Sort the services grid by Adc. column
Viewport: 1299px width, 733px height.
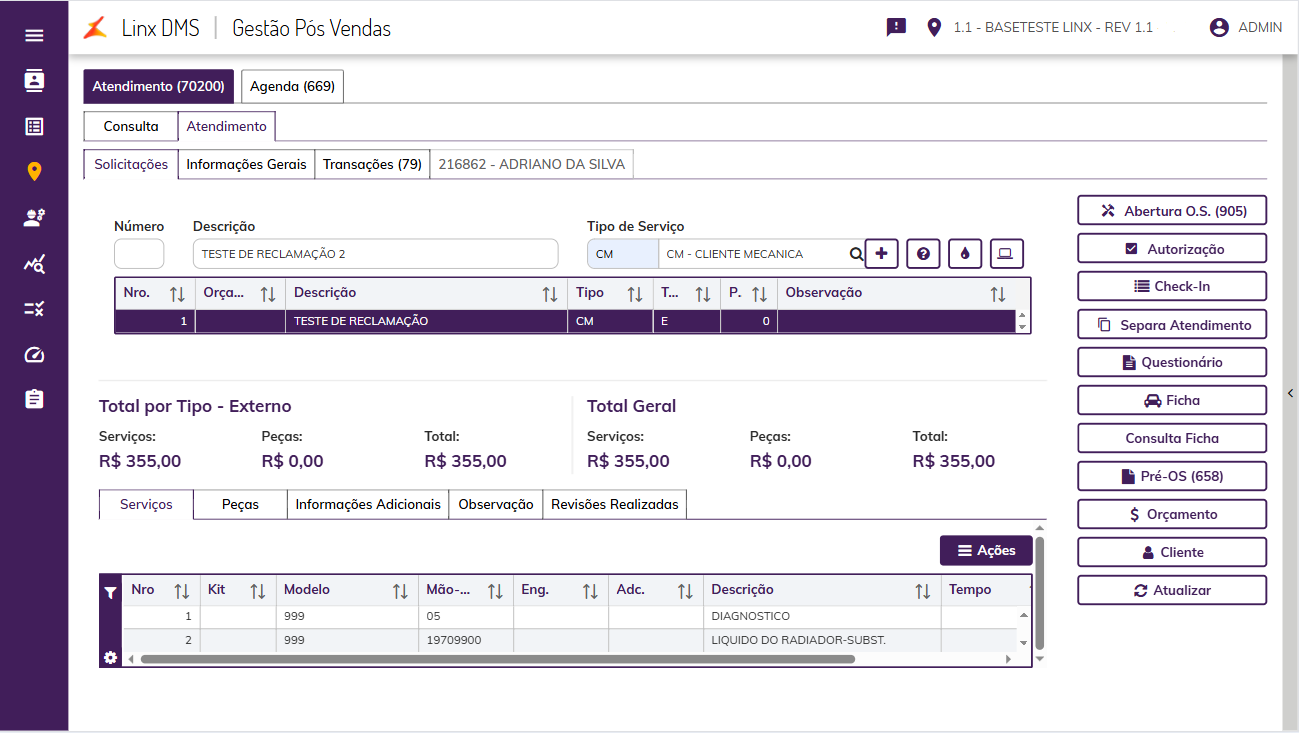685,591
